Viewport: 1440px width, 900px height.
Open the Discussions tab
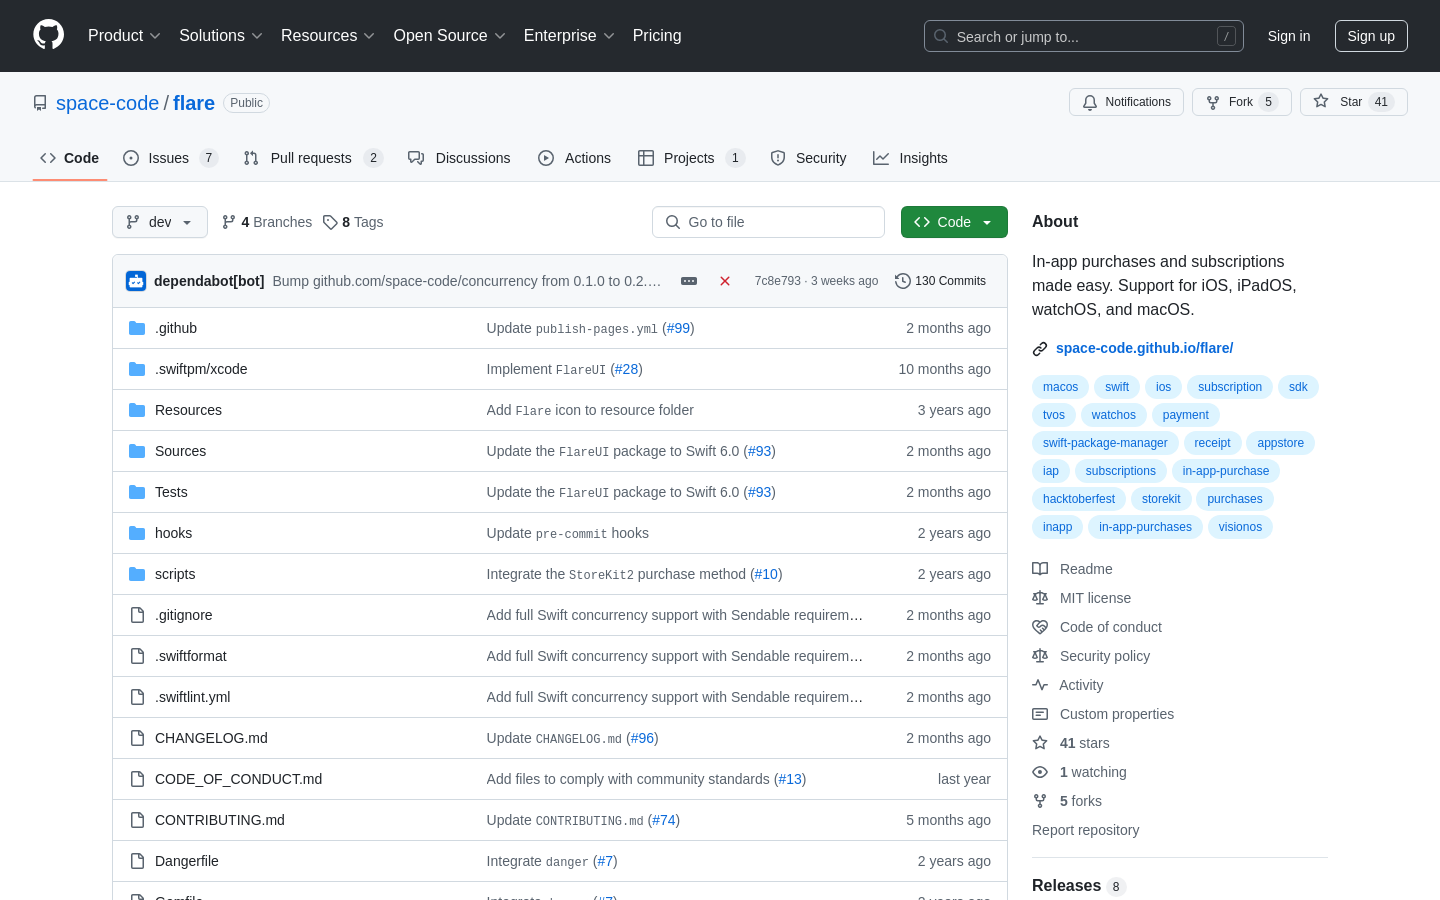459,158
